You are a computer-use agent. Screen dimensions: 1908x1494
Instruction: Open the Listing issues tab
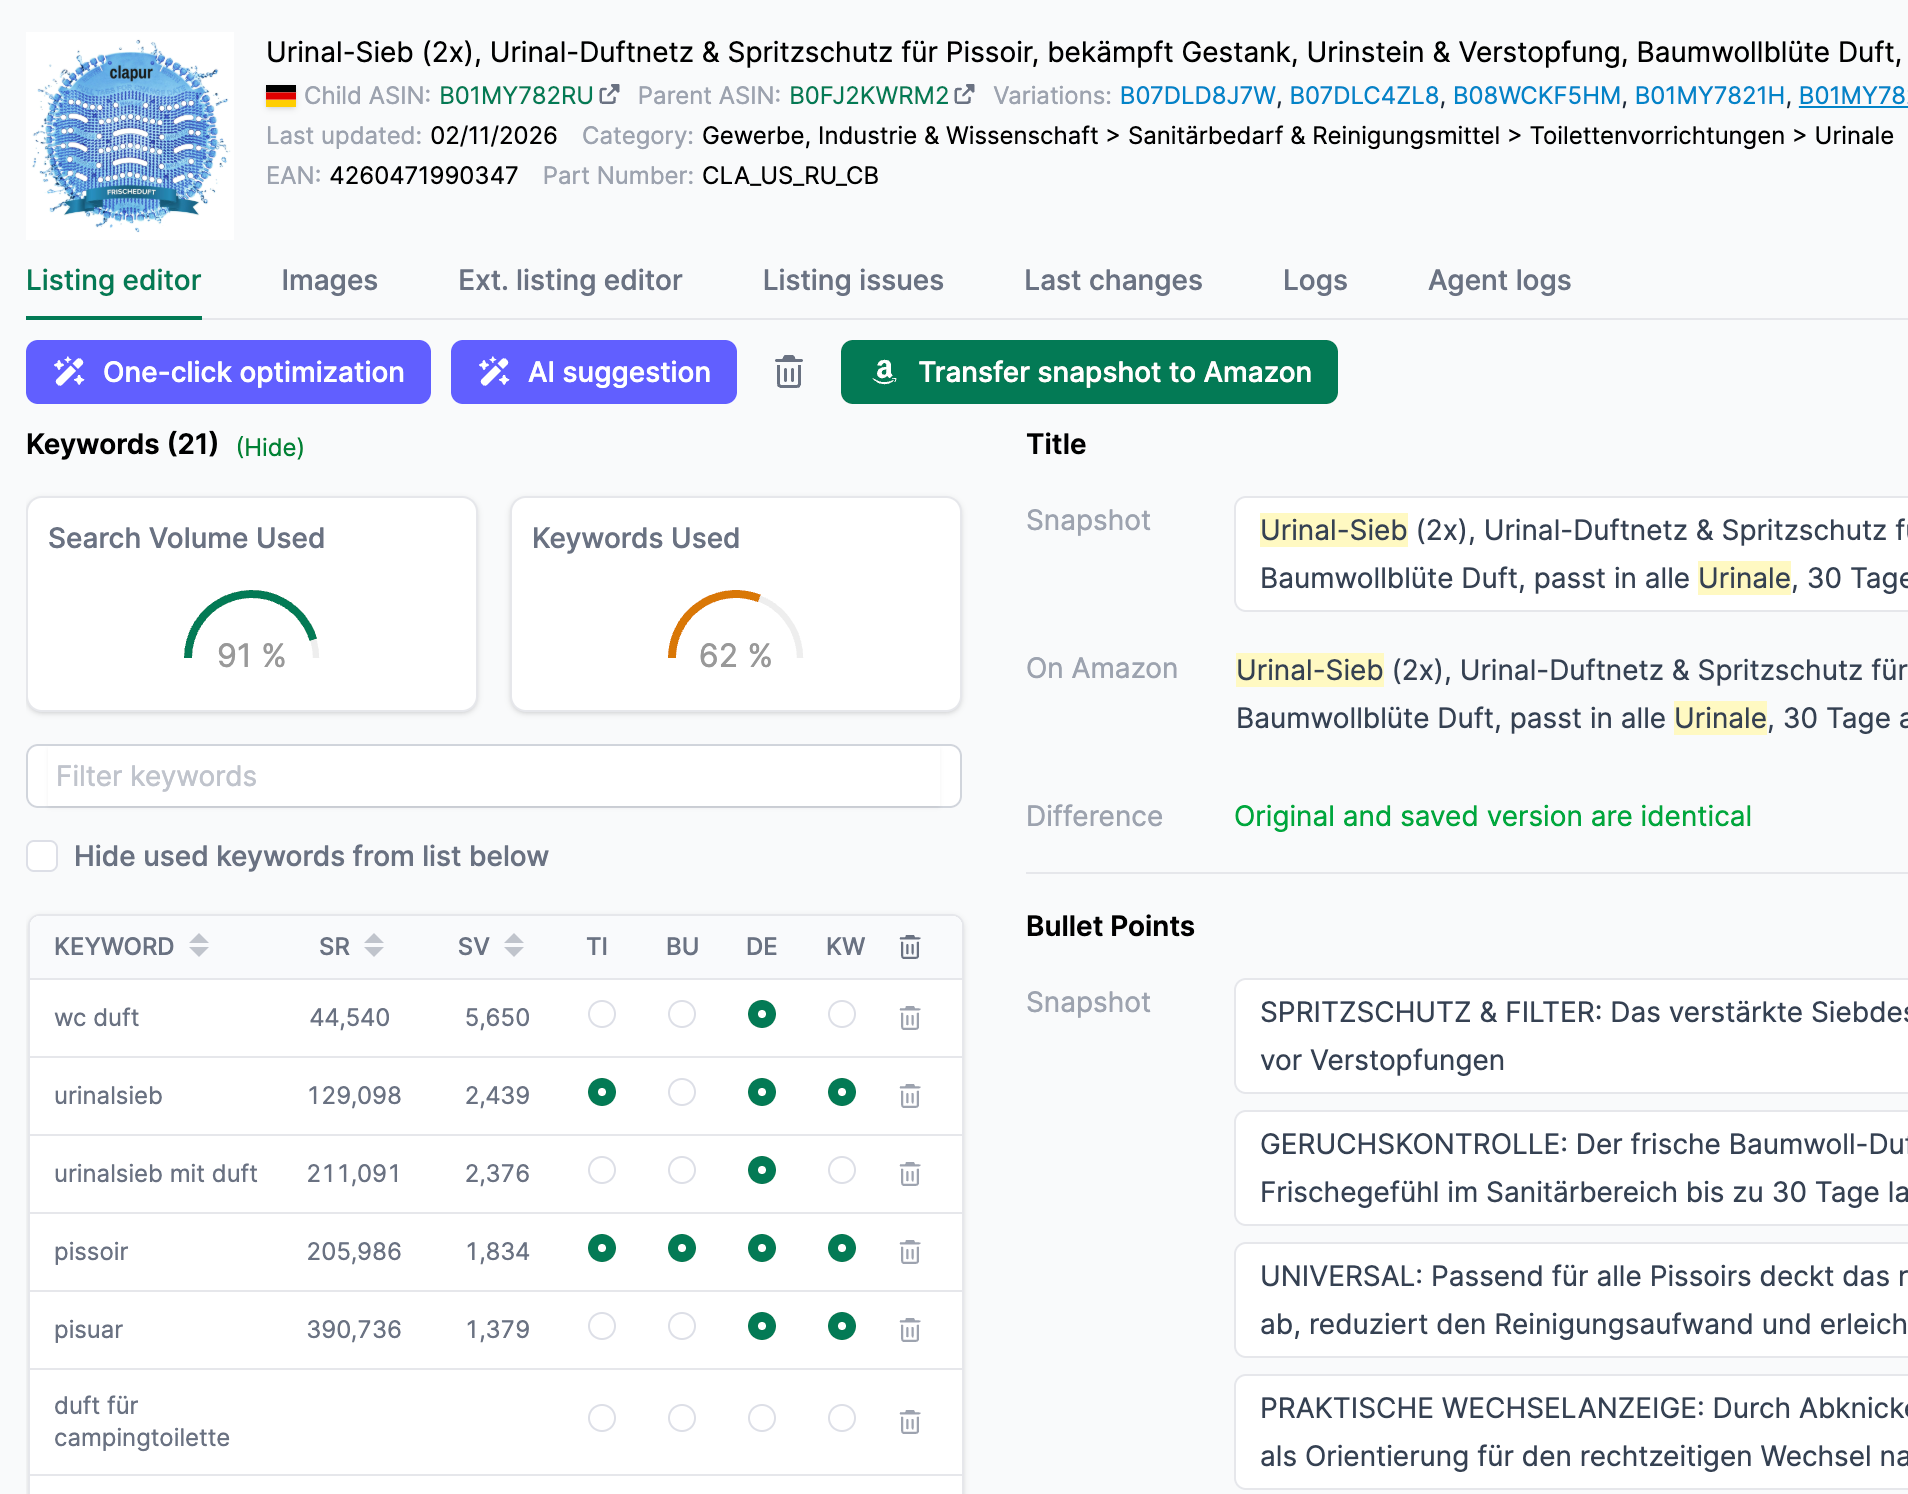(852, 280)
